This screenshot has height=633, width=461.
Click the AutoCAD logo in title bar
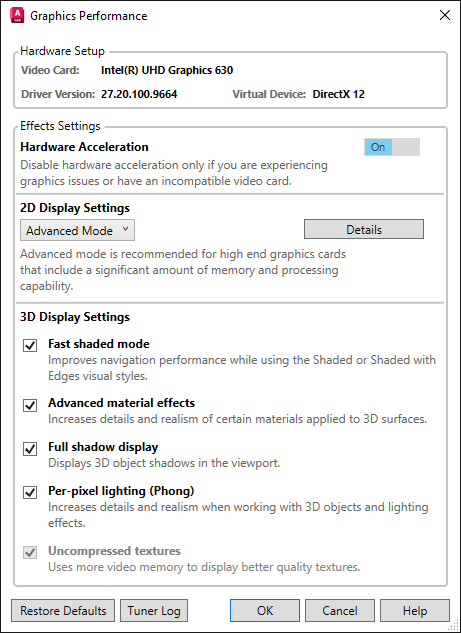(x=17, y=16)
